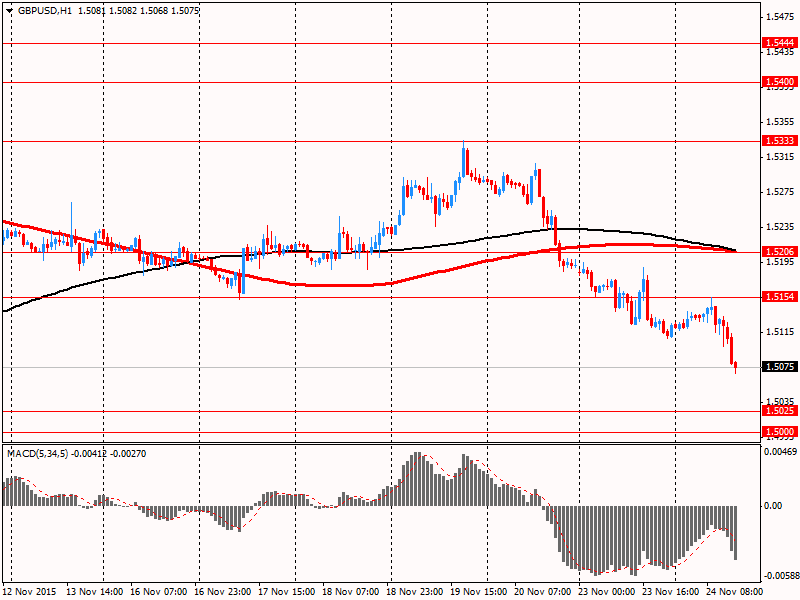
Task: Click the 1.5444 red price level label
Action: pyautogui.click(x=780, y=42)
